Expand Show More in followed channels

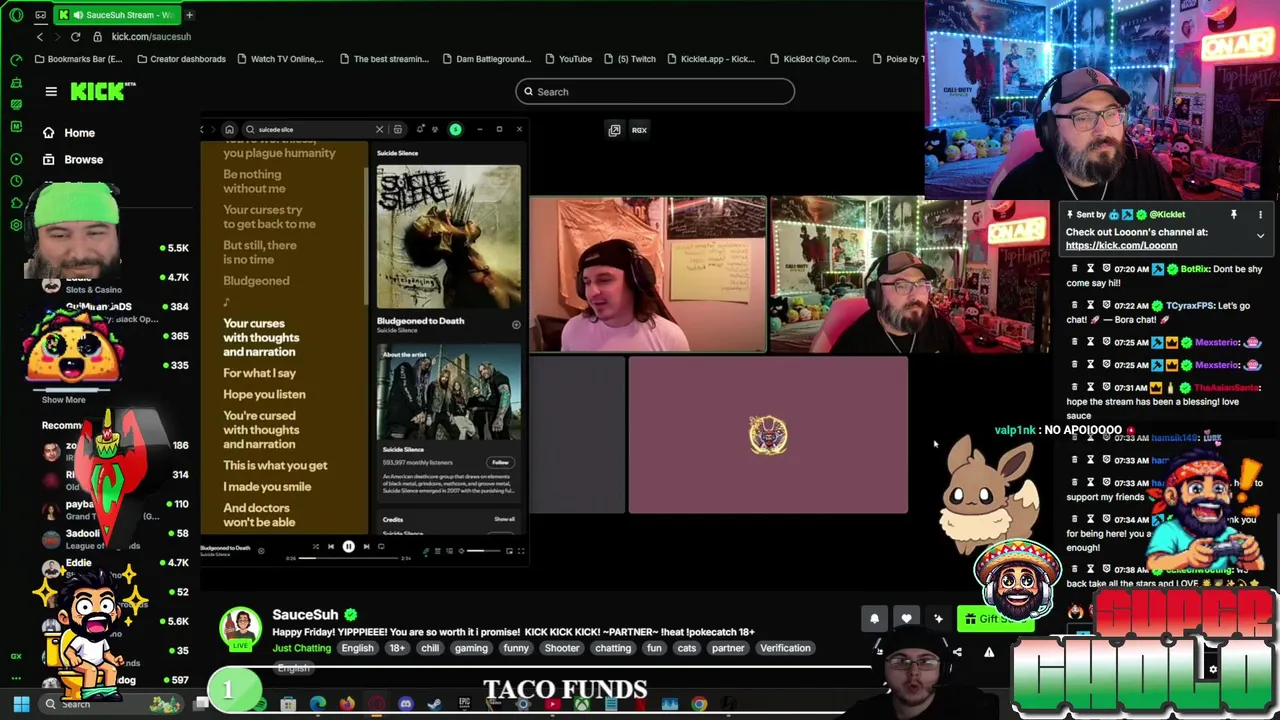(x=63, y=400)
